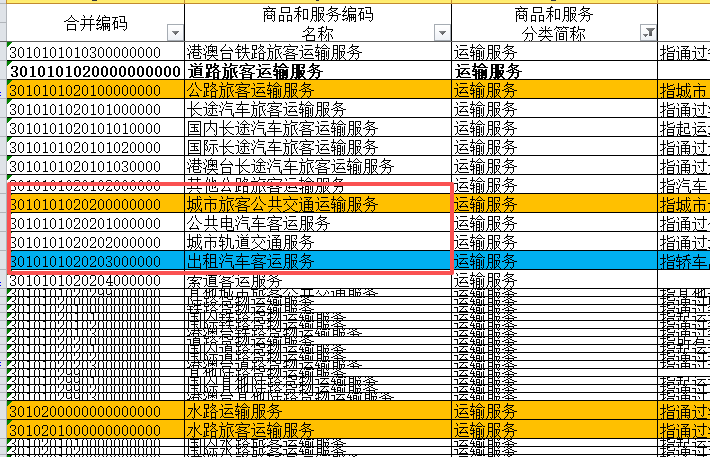Click the 公共电汽车客运服务 cell
Screen dimensions: 710x457
point(259,223)
